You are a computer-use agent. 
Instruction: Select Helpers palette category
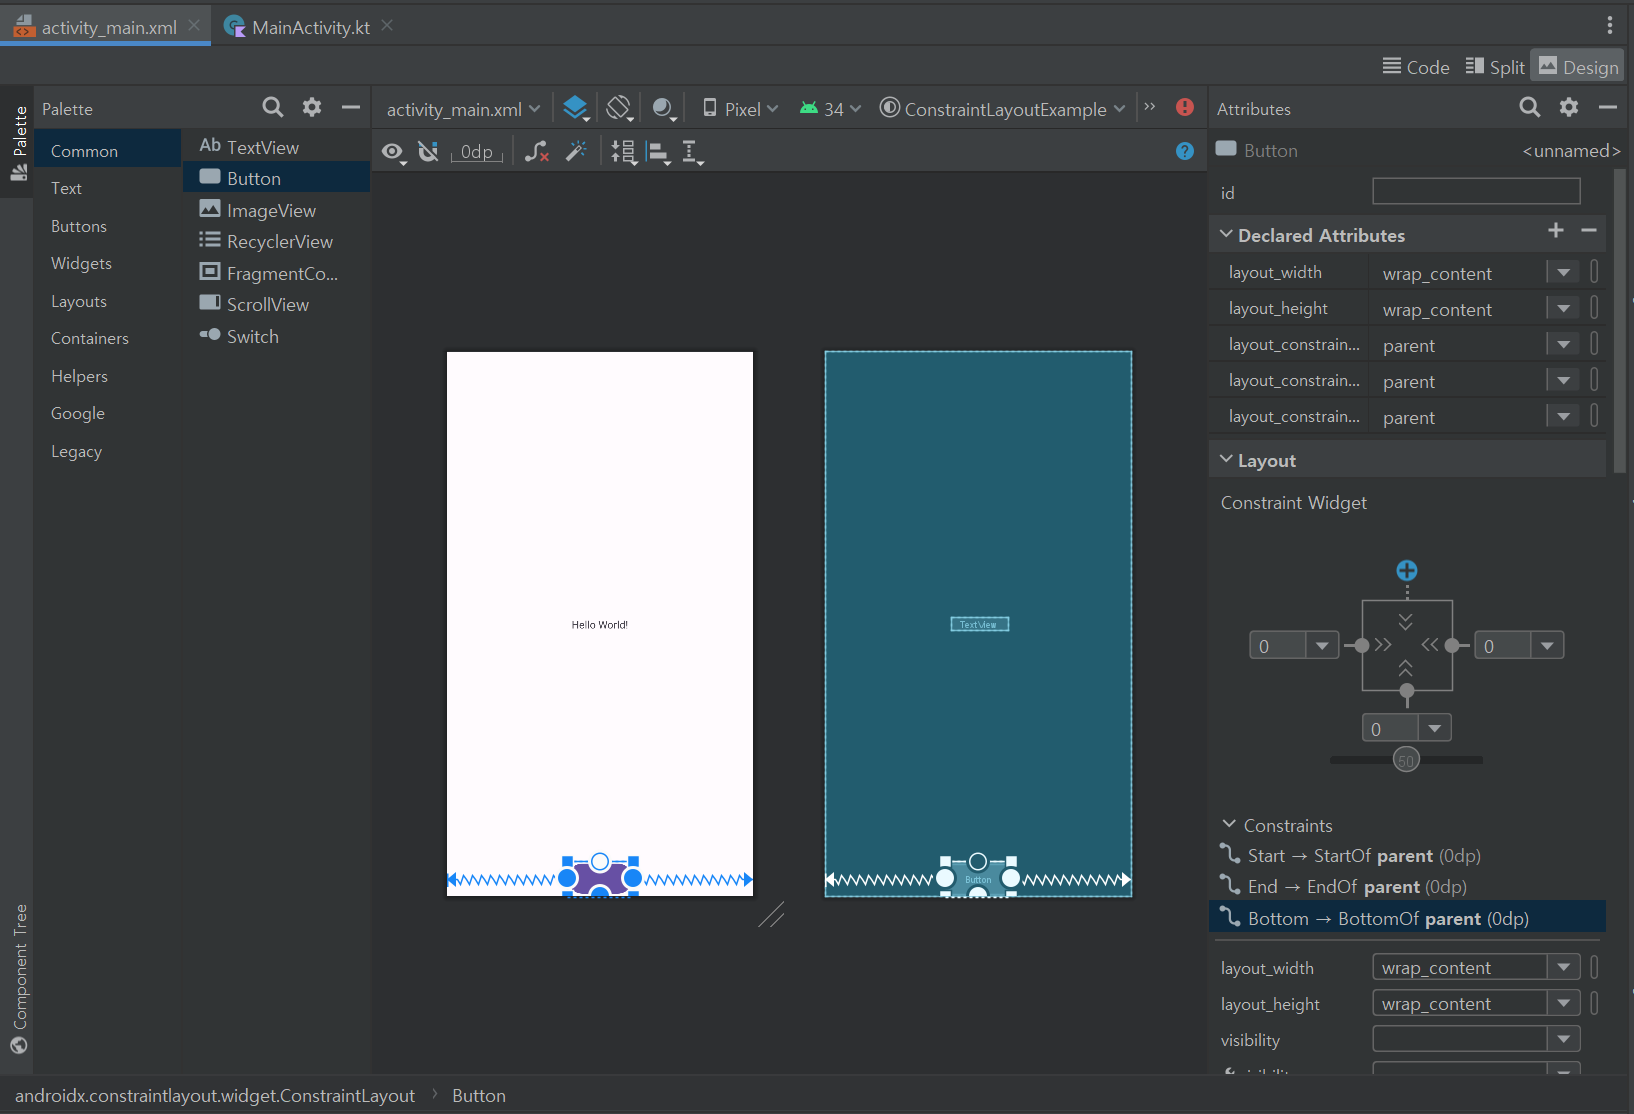click(x=108, y=376)
